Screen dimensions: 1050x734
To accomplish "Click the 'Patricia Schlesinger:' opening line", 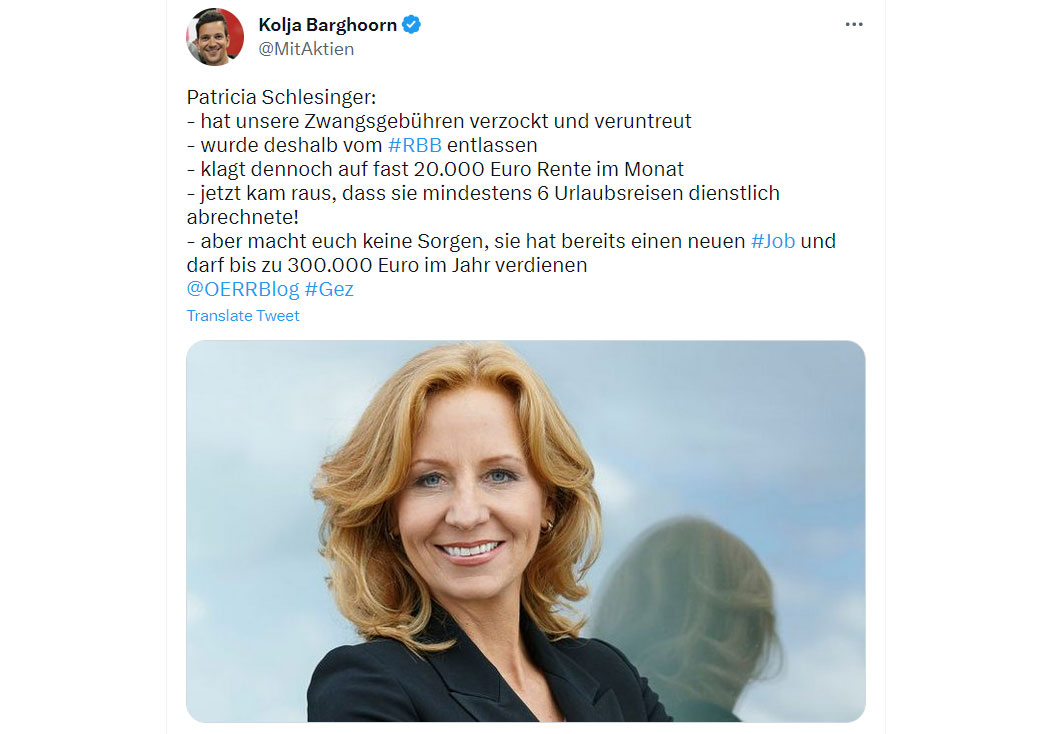I will coord(281,97).
